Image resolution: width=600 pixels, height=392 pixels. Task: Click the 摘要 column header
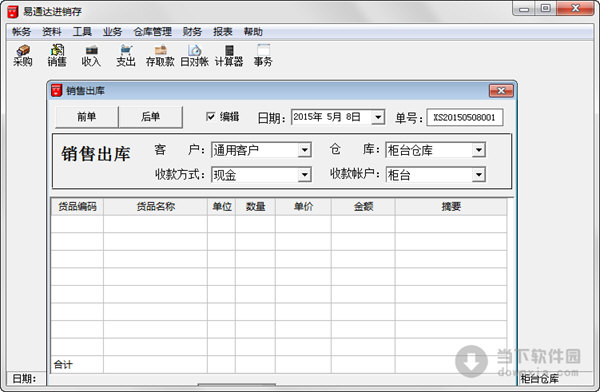pyautogui.click(x=451, y=207)
